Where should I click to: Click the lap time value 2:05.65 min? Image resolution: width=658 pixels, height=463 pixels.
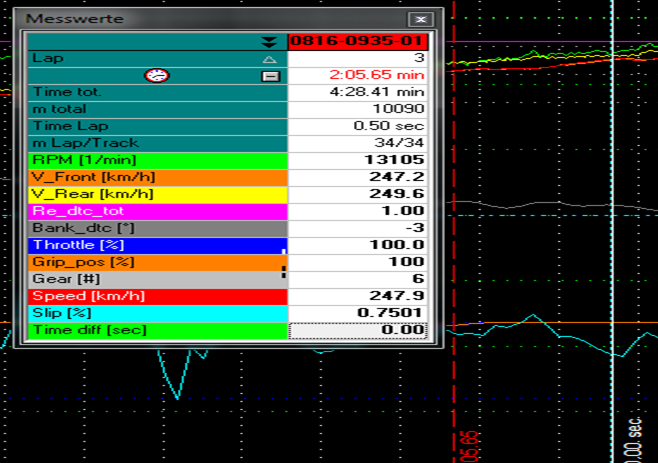[x=358, y=76]
